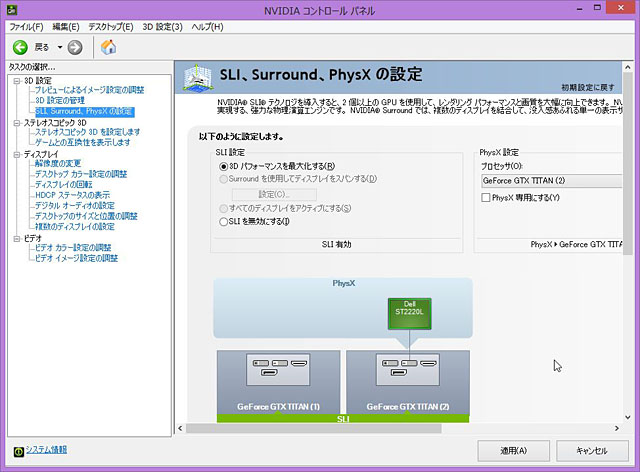
Task: Enable PhysX 専用にする checkbox
Action: [x=486, y=198]
